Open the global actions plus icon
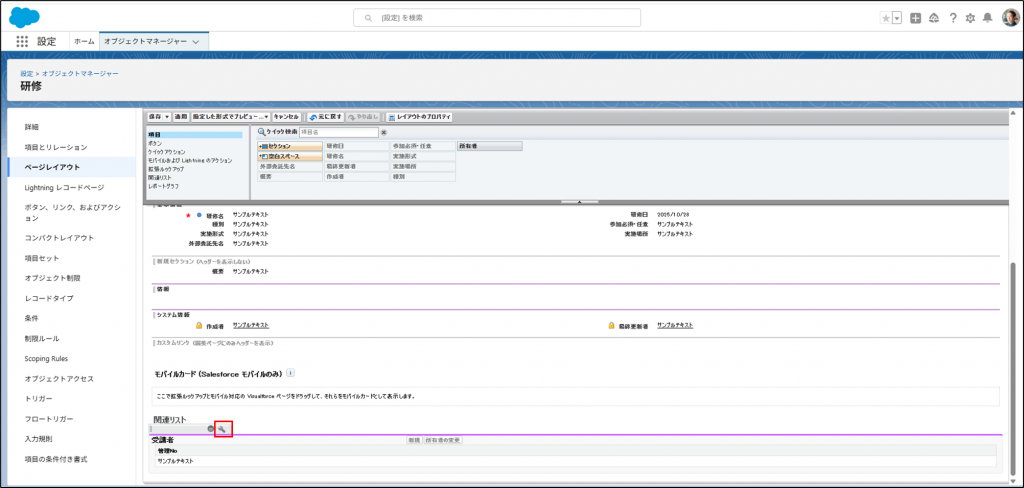Screen dimensions: 1024x488 coord(915,18)
